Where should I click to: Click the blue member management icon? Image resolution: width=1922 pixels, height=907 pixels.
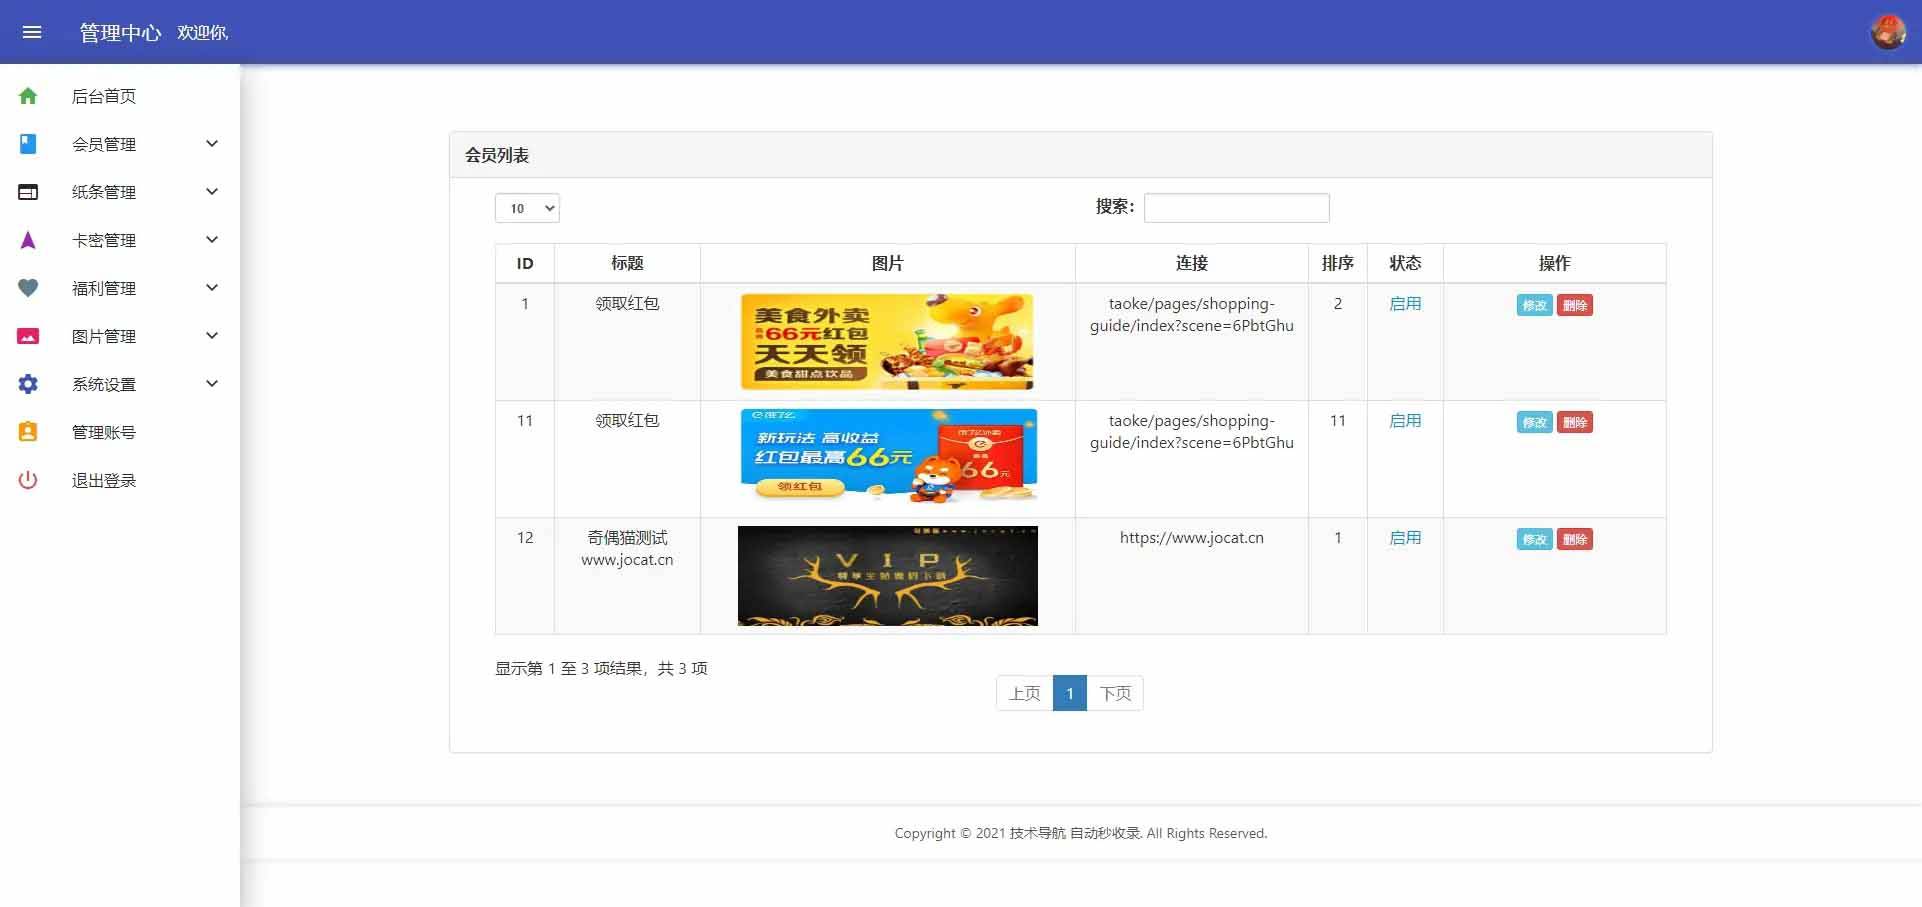click(28, 144)
